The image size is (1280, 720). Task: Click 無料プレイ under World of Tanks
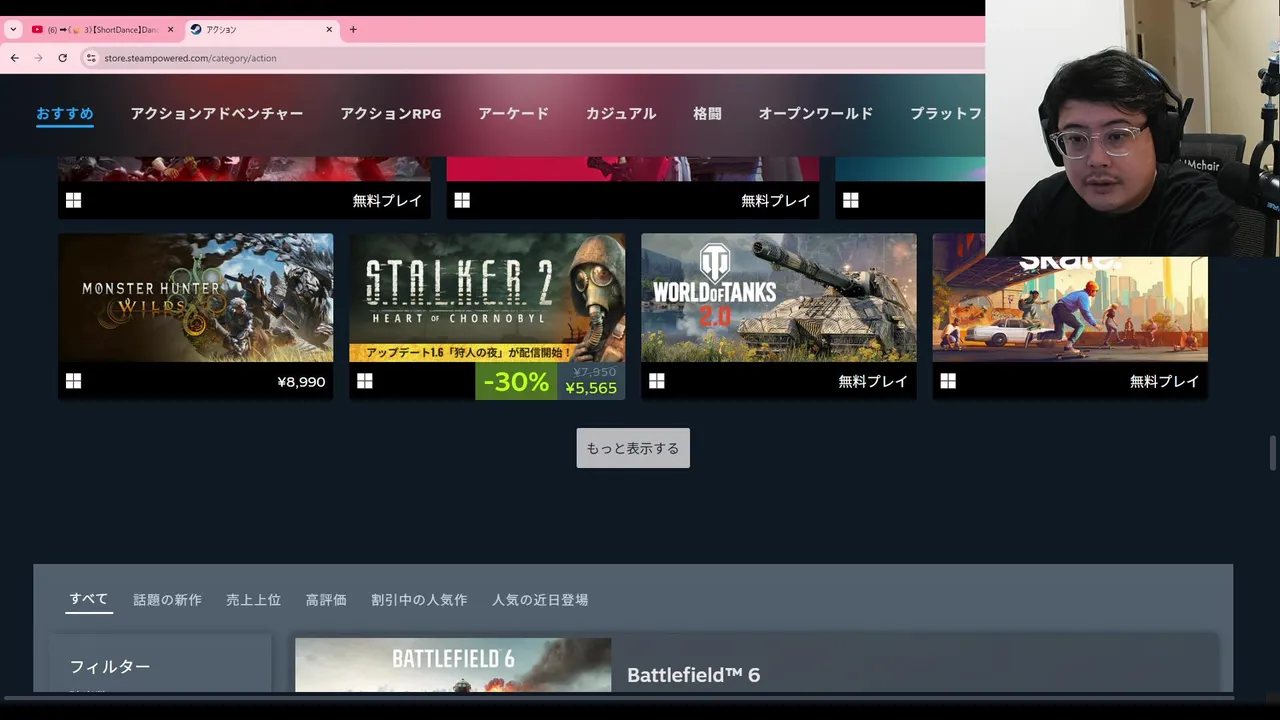pos(873,381)
